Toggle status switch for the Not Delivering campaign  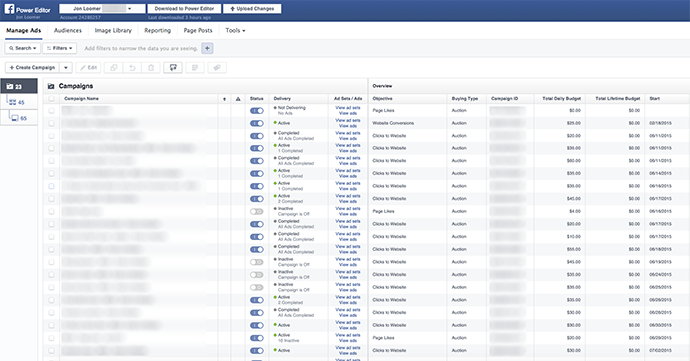[x=257, y=111]
